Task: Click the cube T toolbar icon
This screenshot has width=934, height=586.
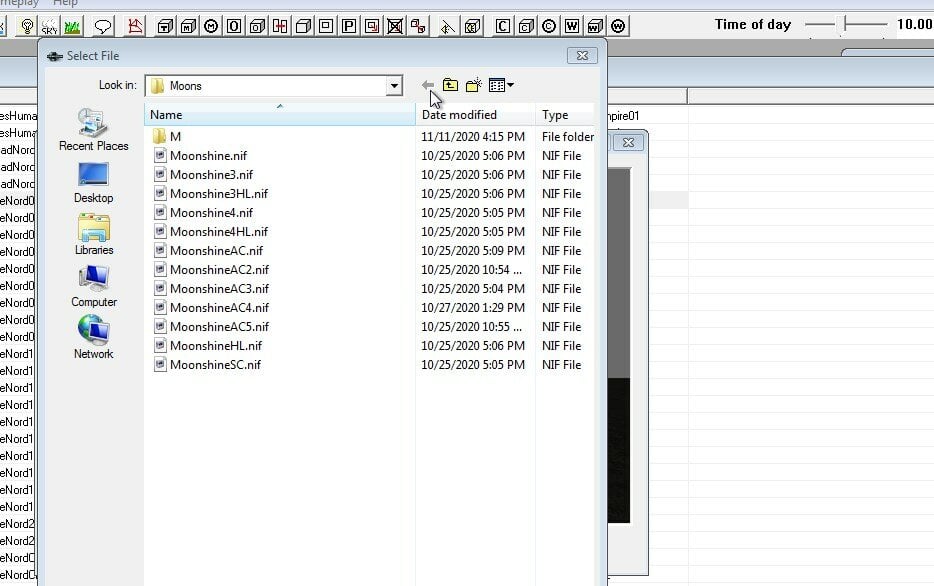Action: click(x=166, y=26)
